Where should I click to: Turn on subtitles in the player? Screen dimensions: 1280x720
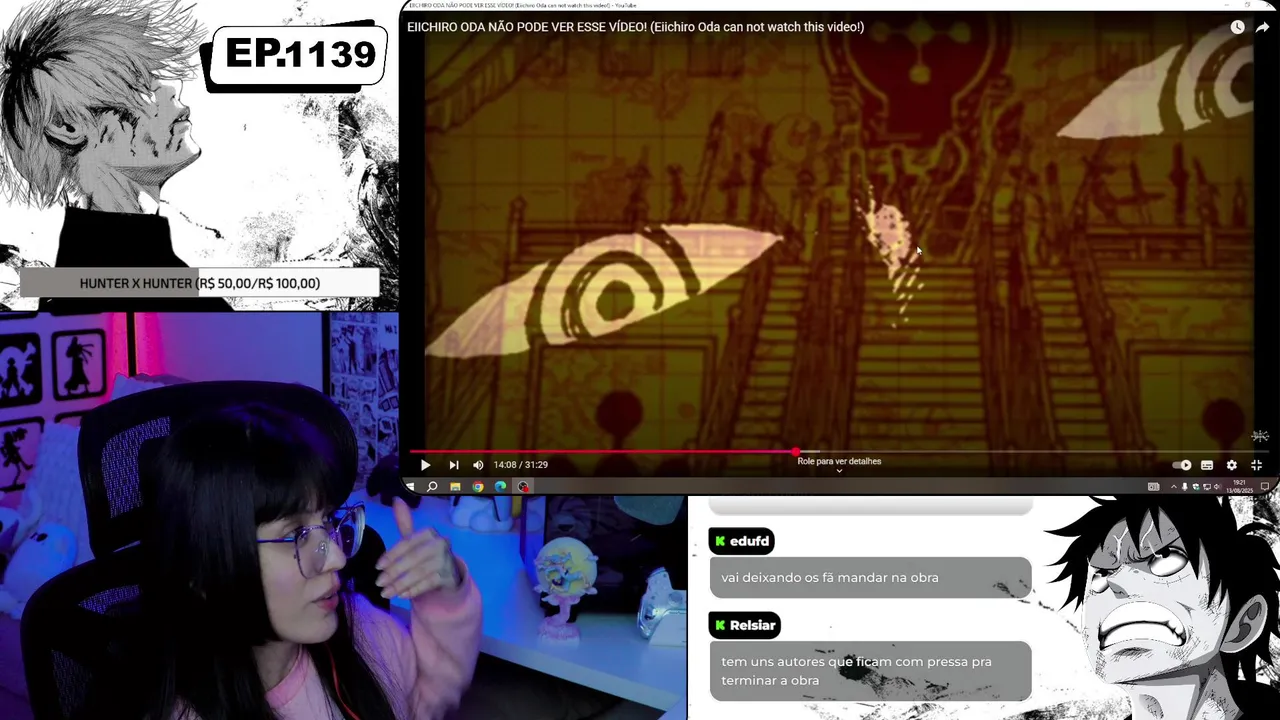tap(1207, 465)
